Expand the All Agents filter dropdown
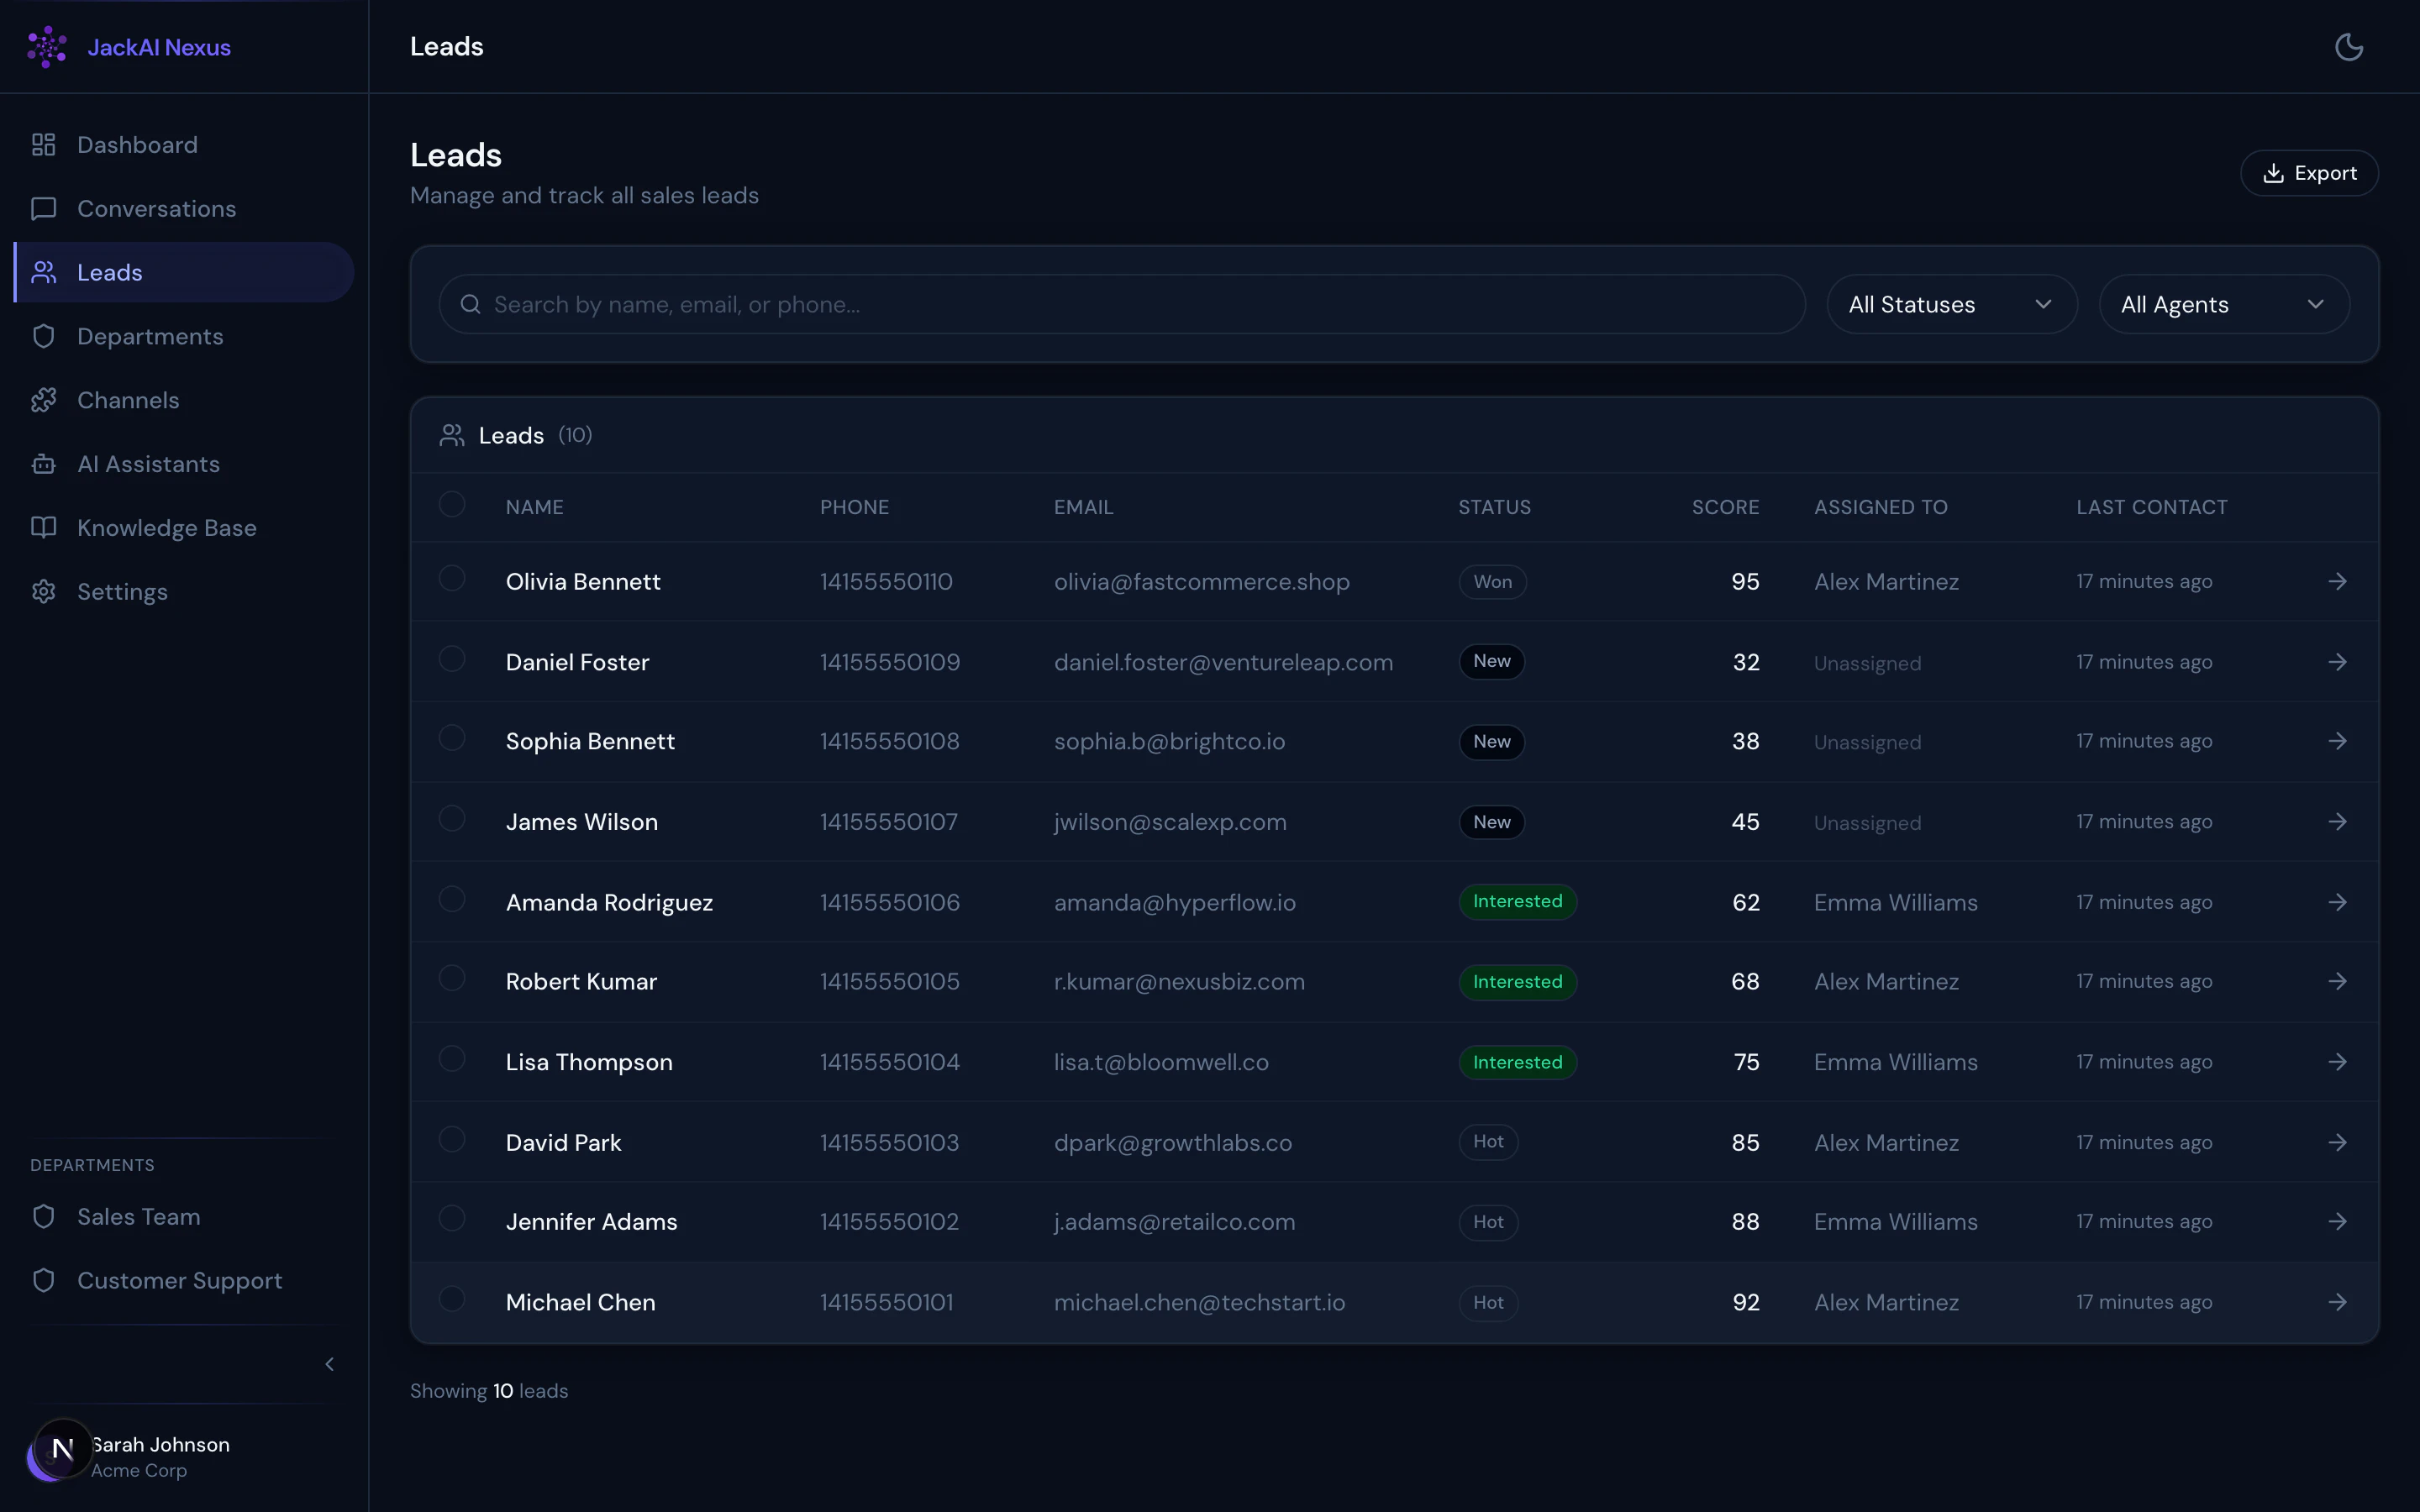The width and height of the screenshot is (2420, 1512). (2223, 305)
